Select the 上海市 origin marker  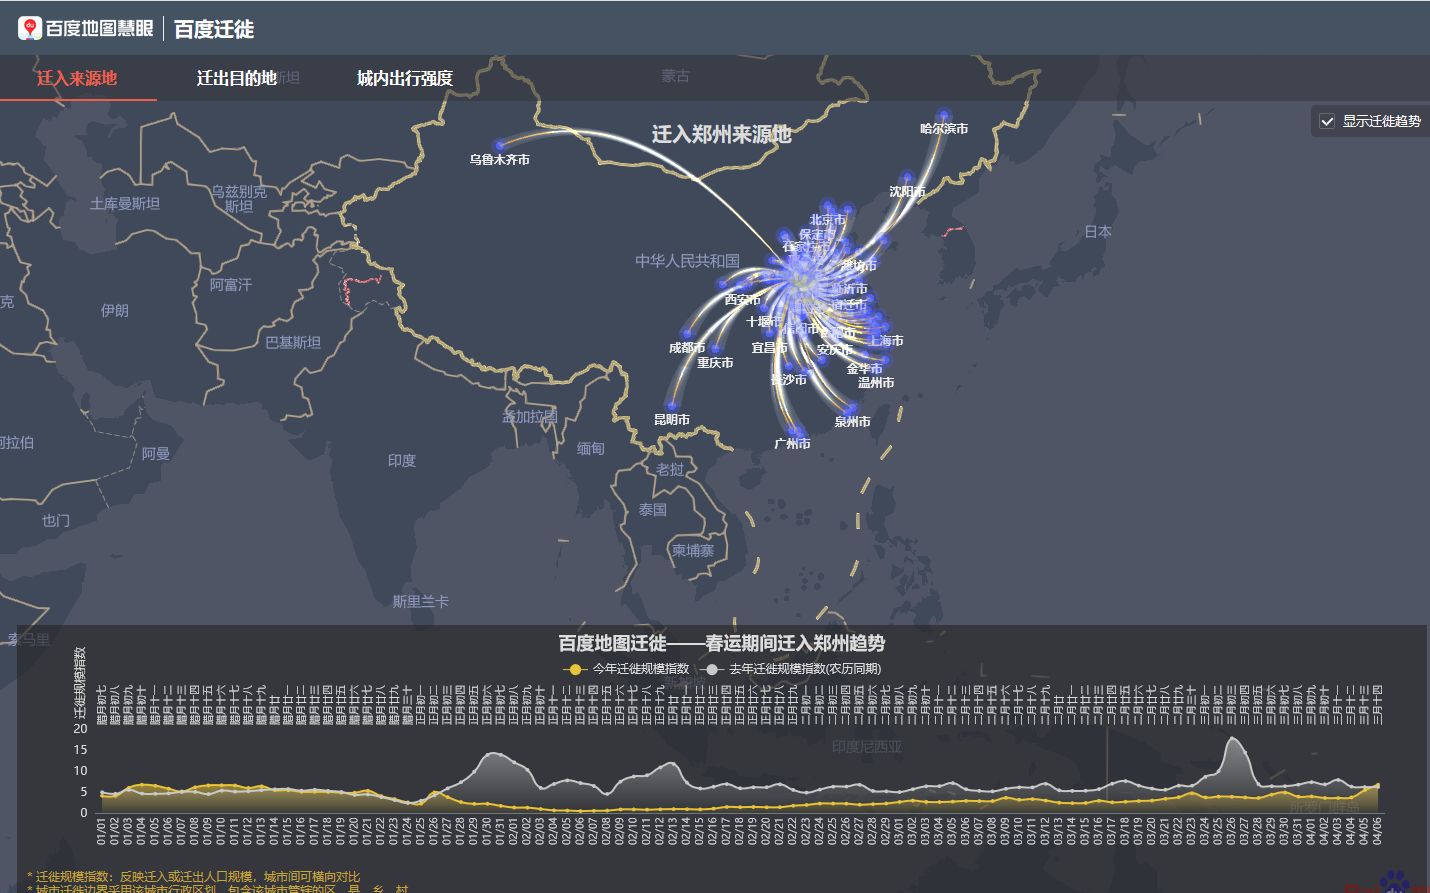pyautogui.click(x=884, y=328)
